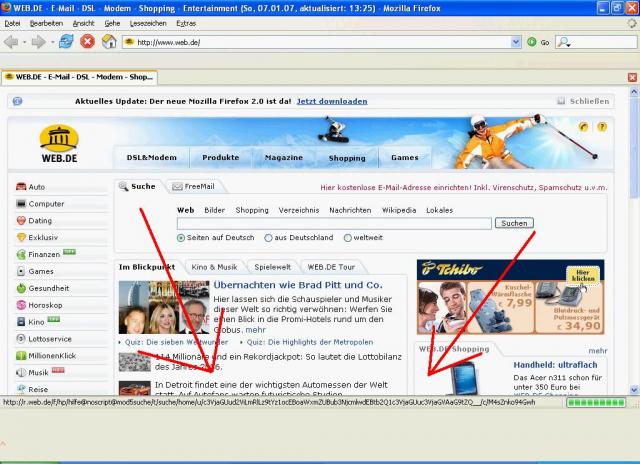Open the Magazine navigation tab
The image size is (640, 464).
tap(284, 158)
